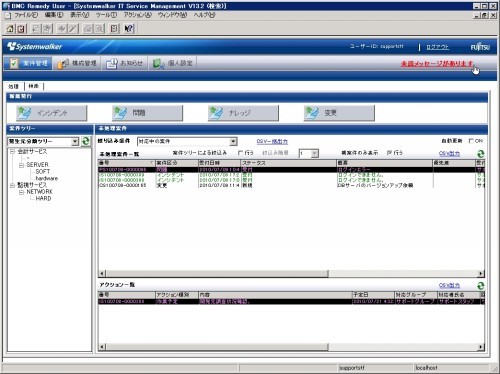
Task: Collapse the 監視サービス tree node
Action: [x=12, y=185]
